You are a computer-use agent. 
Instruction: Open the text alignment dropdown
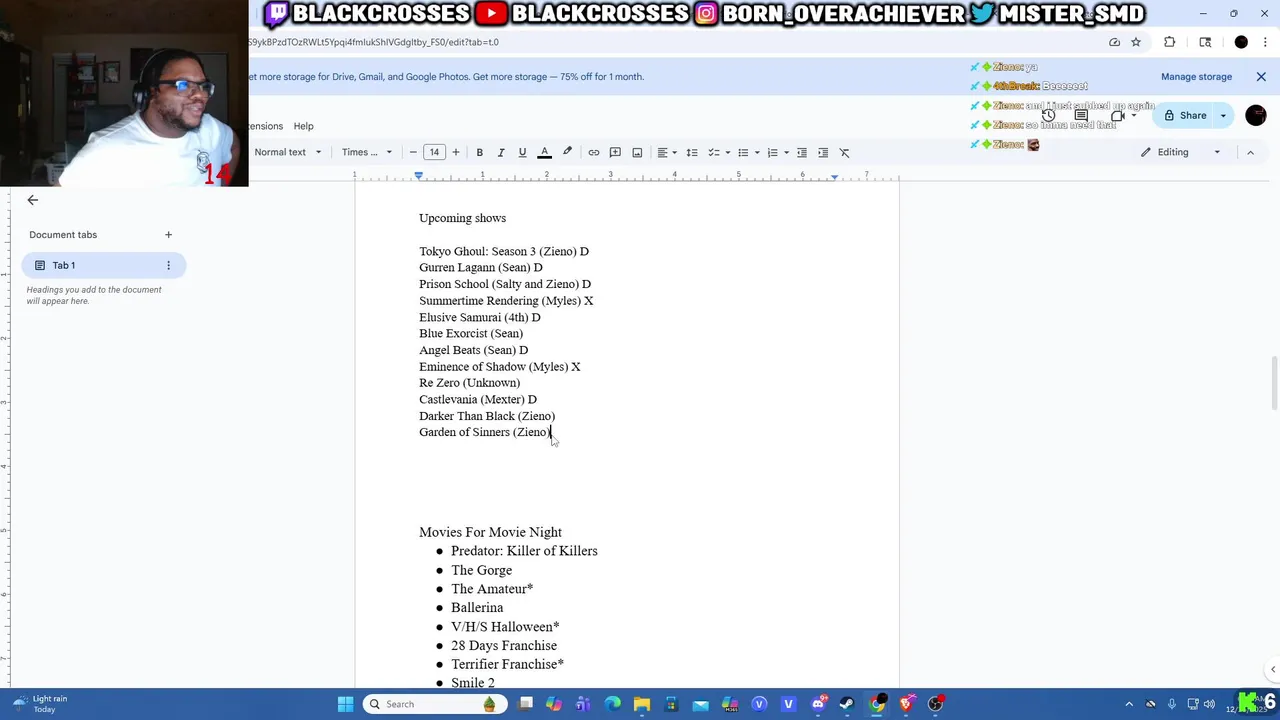pyautogui.click(x=666, y=152)
